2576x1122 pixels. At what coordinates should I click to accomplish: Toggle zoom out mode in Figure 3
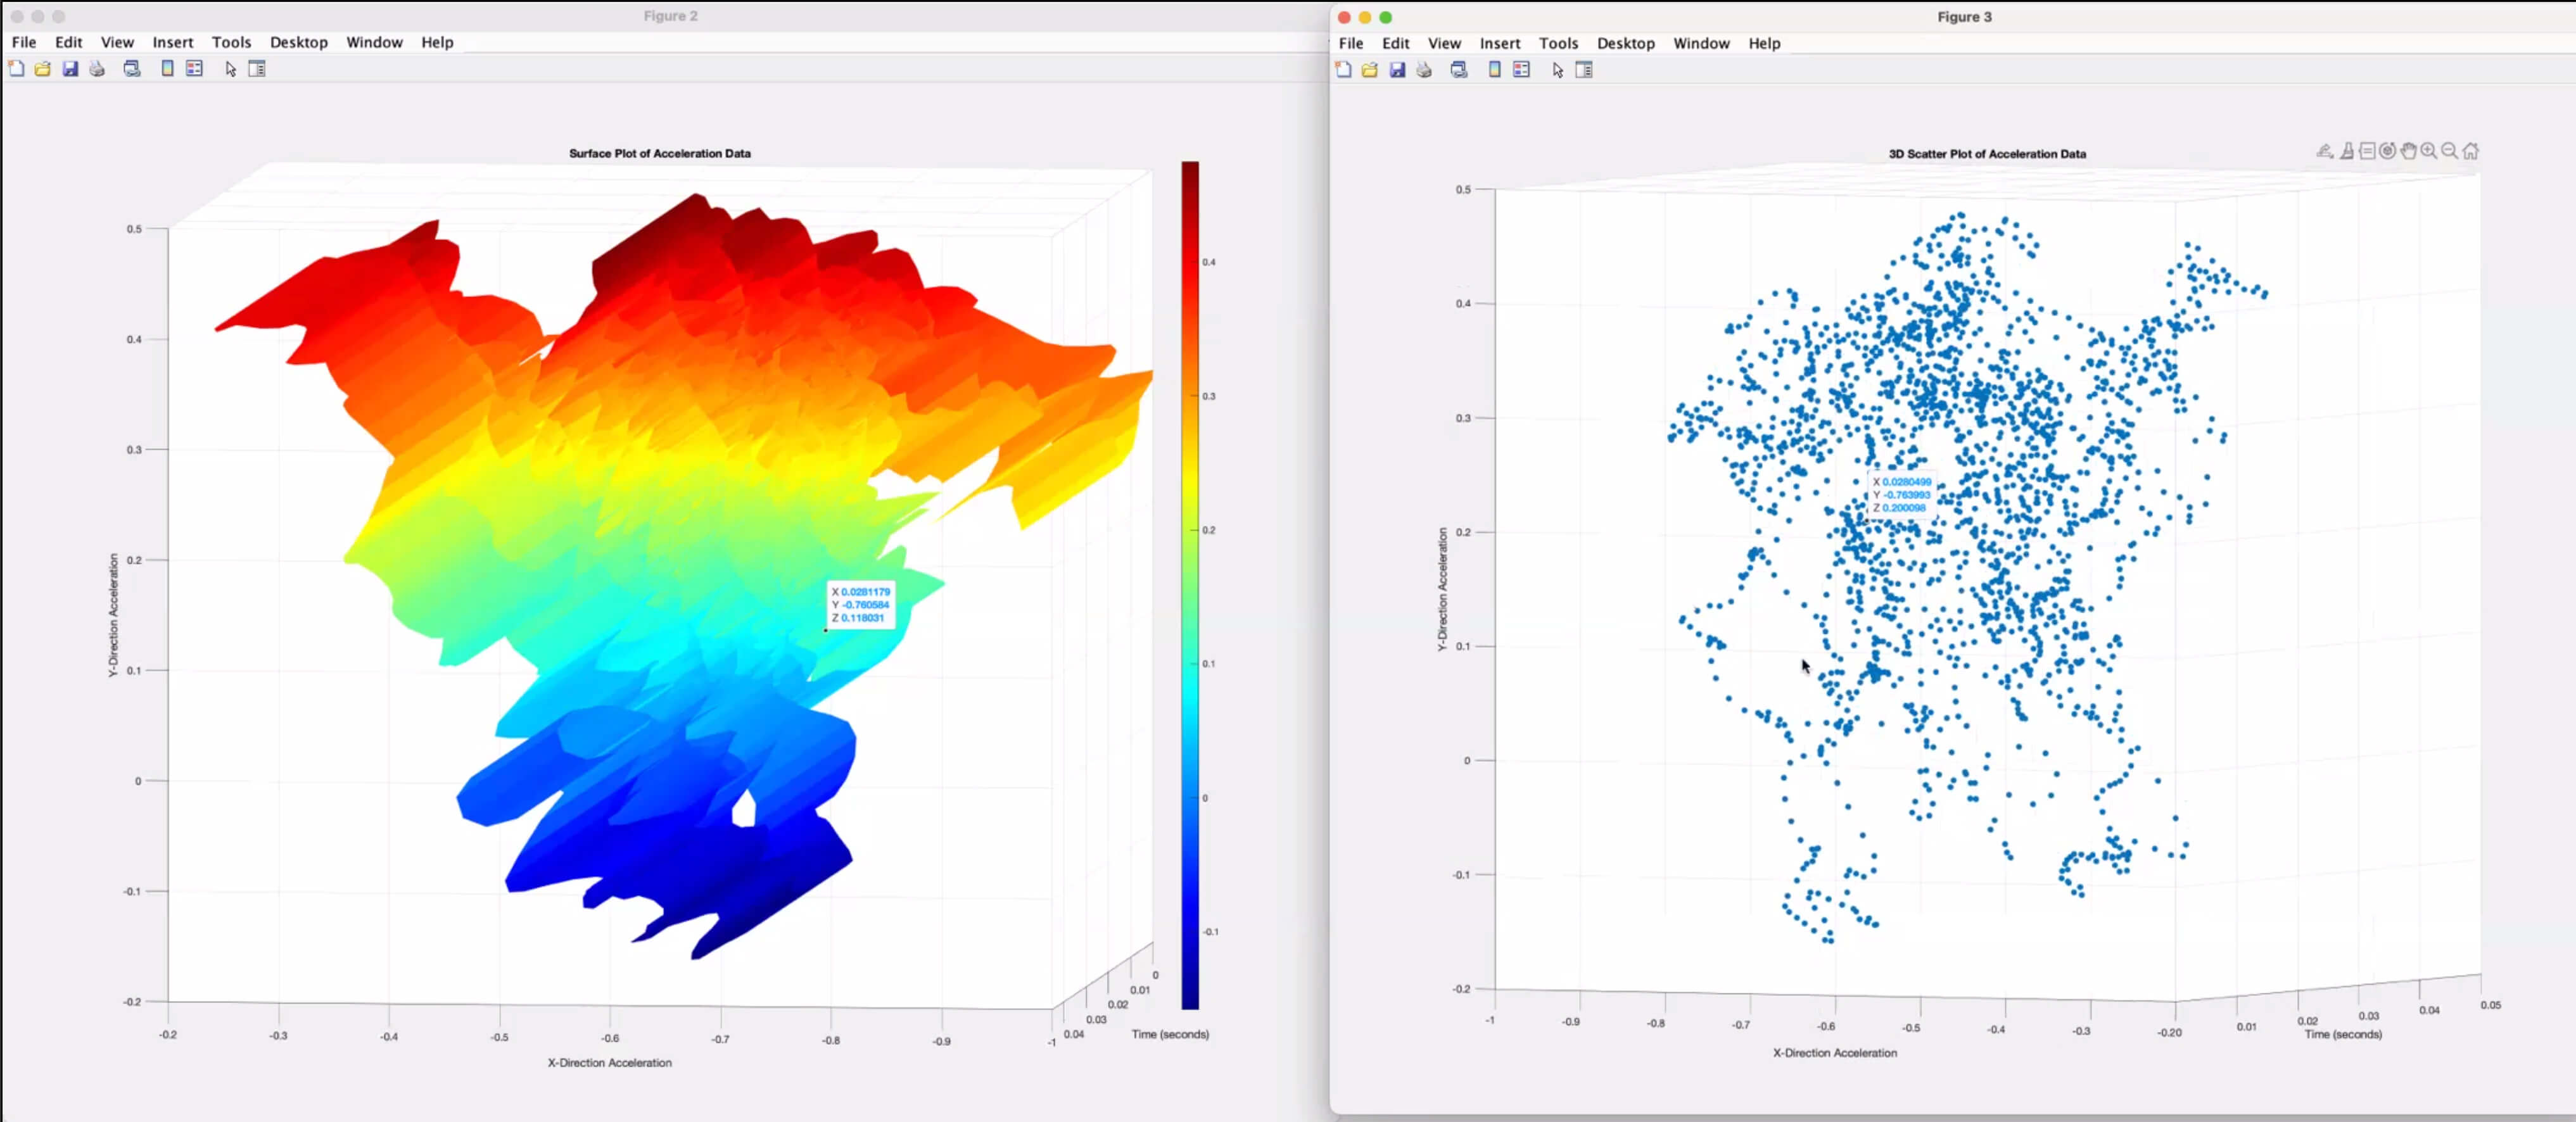pyautogui.click(x=2449, y=150)
